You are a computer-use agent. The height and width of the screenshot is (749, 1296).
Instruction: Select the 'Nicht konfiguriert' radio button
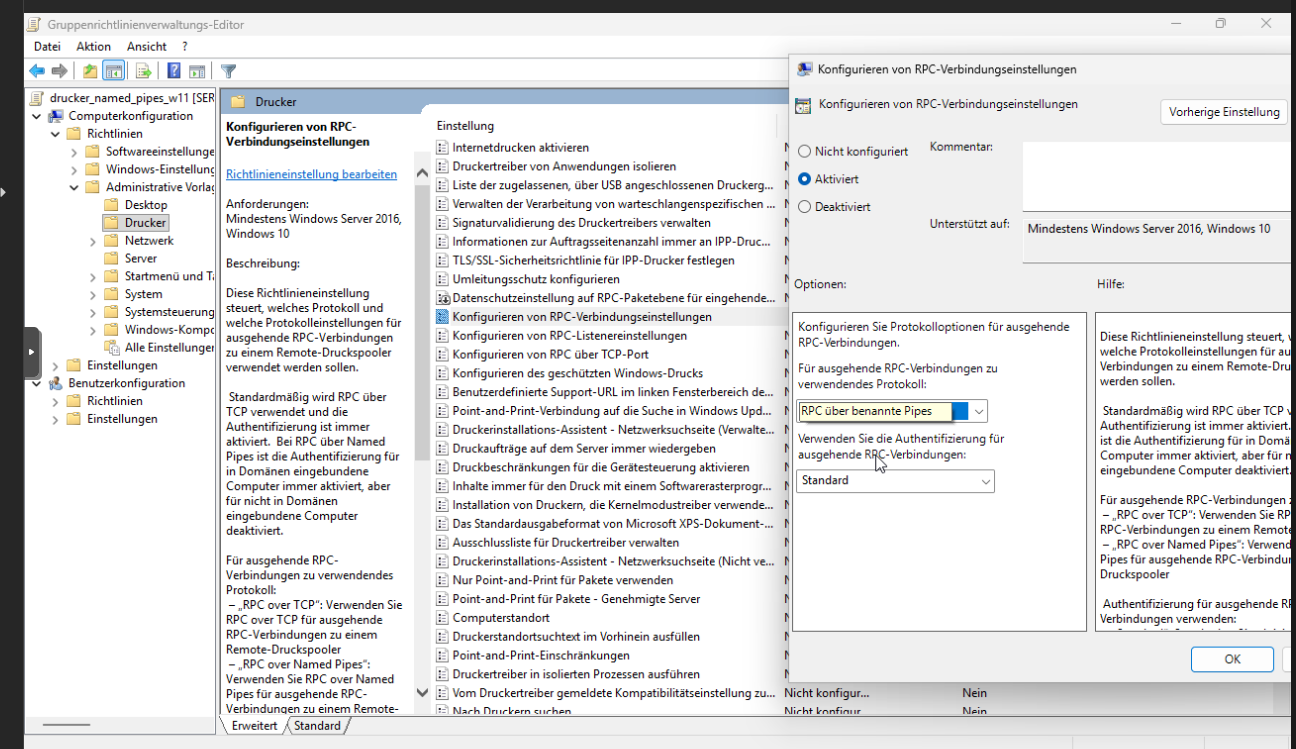(805, 152)
